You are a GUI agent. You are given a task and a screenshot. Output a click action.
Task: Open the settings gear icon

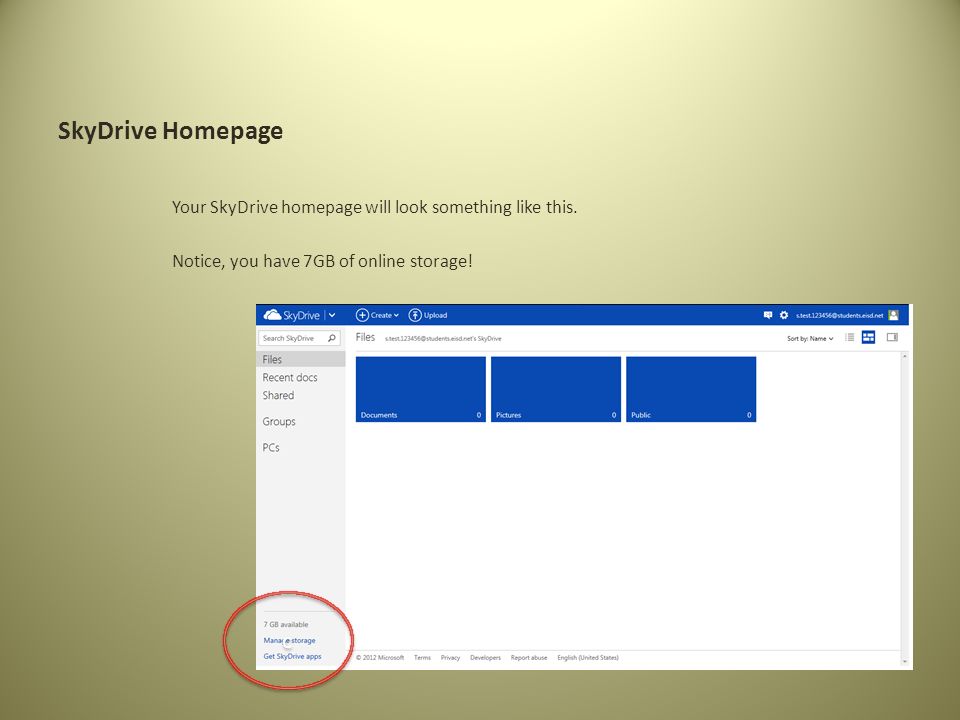[x=784, y=315]
